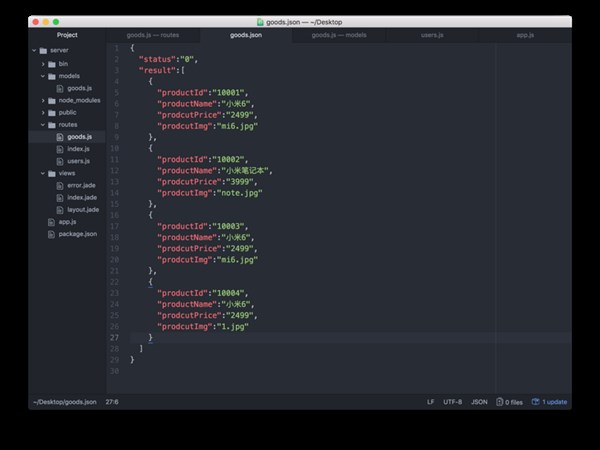This screenshot has height=450, width=600.
Task: Collapse the routes folder arrow
Action: 43,125
